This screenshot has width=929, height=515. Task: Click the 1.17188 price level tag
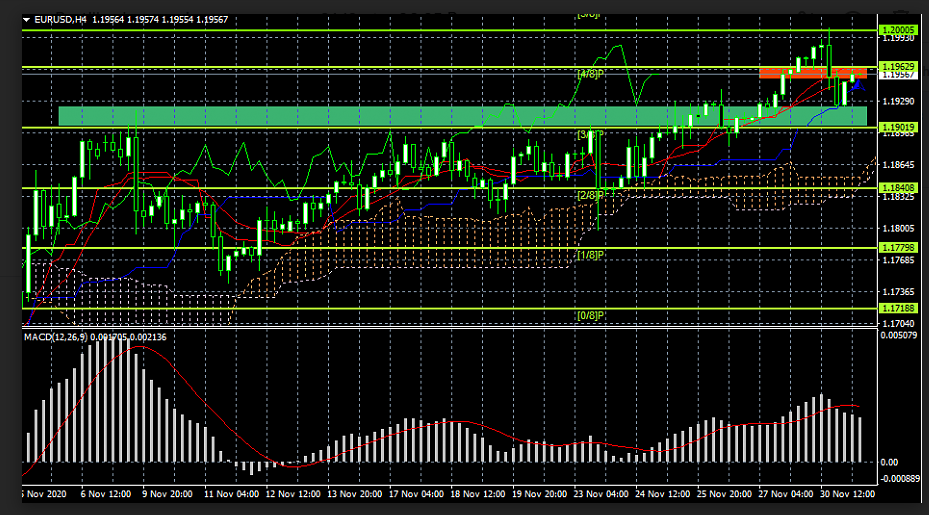point(899,309)
